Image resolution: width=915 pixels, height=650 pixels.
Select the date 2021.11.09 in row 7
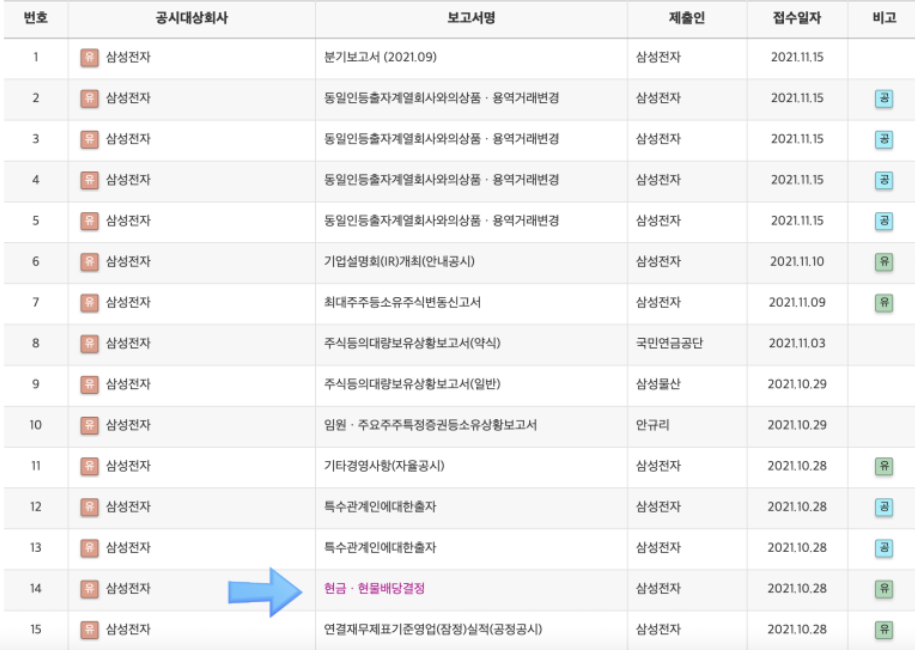pyautogui.click(x=797, y=302)
